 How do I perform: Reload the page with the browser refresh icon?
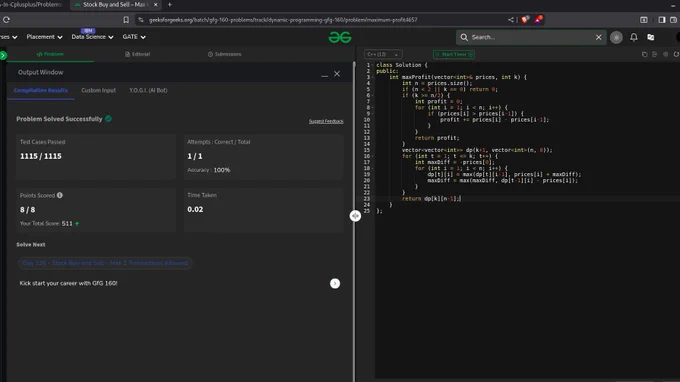point(6,20)
